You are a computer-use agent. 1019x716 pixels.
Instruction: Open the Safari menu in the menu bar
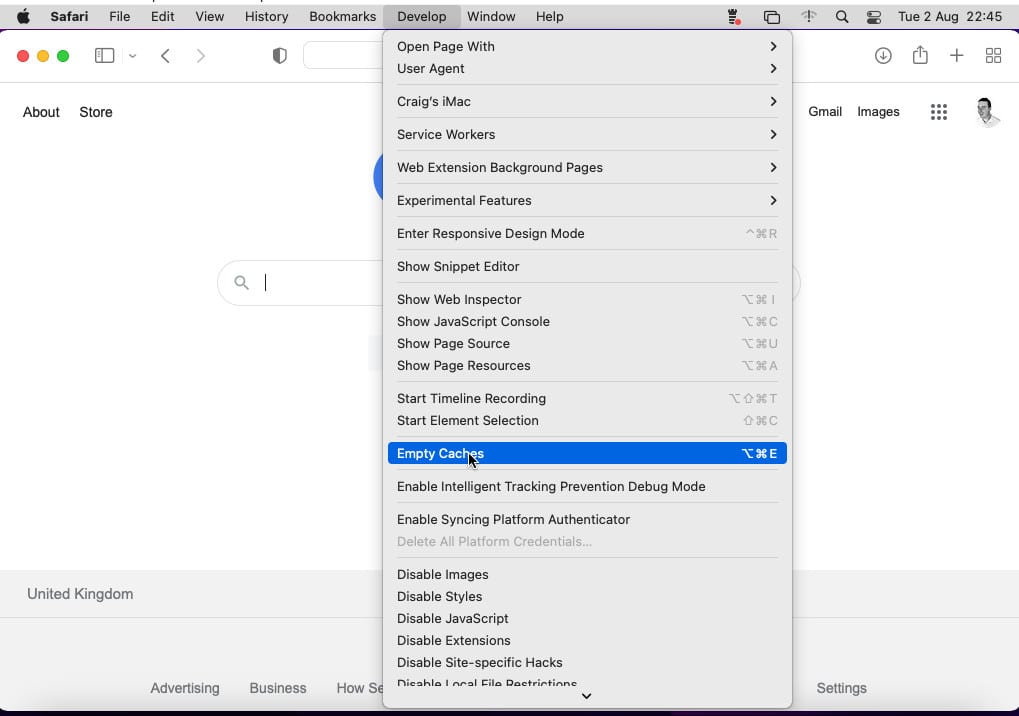point(70,17)
